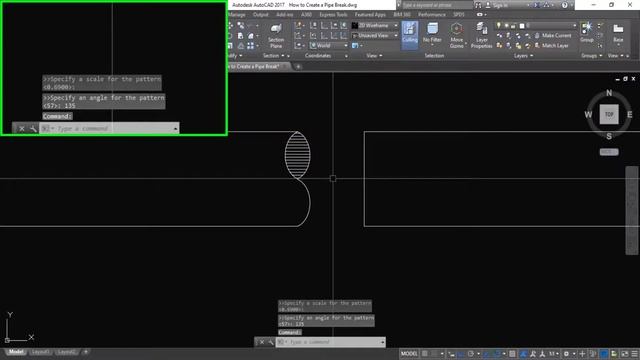Click the status bar plus annotation monitor icon
Viewport: 640px width, 360px height.
(582, 354)
